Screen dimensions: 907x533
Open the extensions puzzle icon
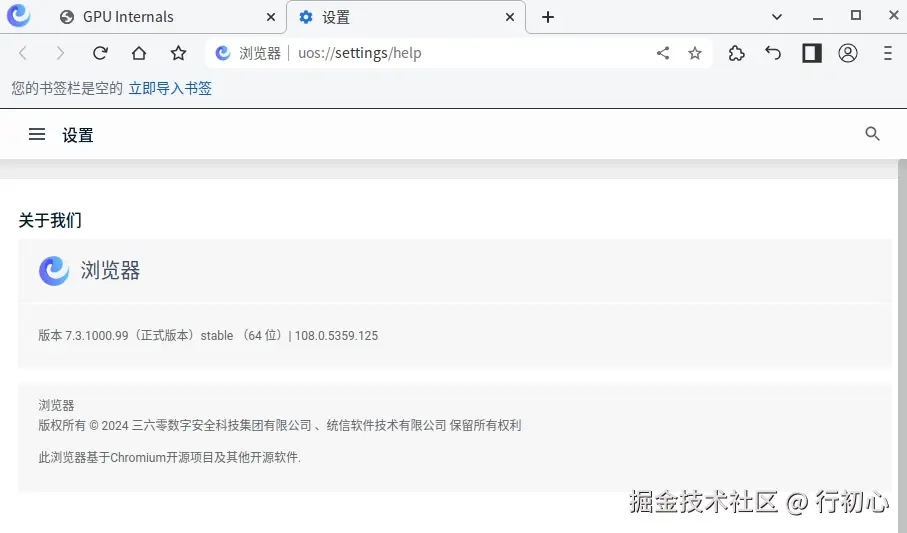click(x=736, y=53)
